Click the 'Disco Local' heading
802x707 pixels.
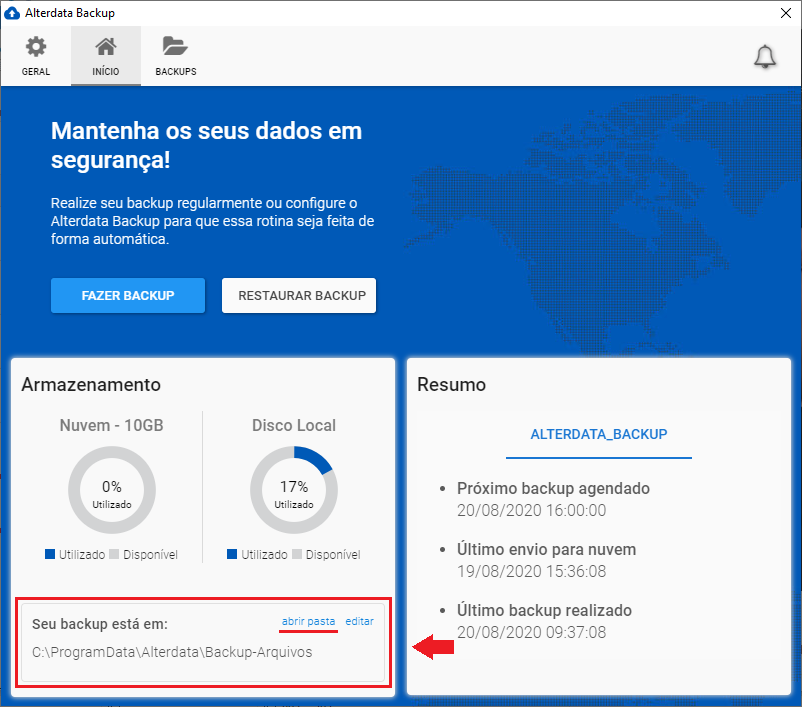coord(294,425)
